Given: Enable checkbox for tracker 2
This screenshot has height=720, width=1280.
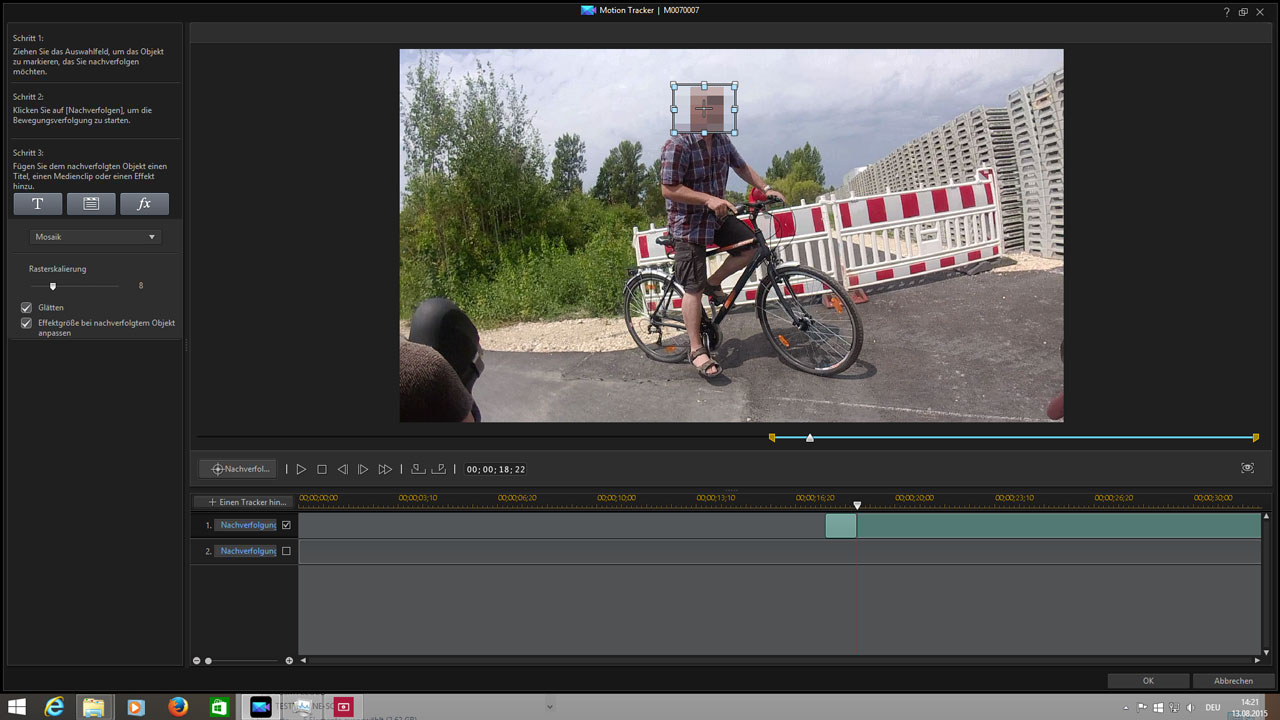Looking at the screenshot, I should (286, 551).
